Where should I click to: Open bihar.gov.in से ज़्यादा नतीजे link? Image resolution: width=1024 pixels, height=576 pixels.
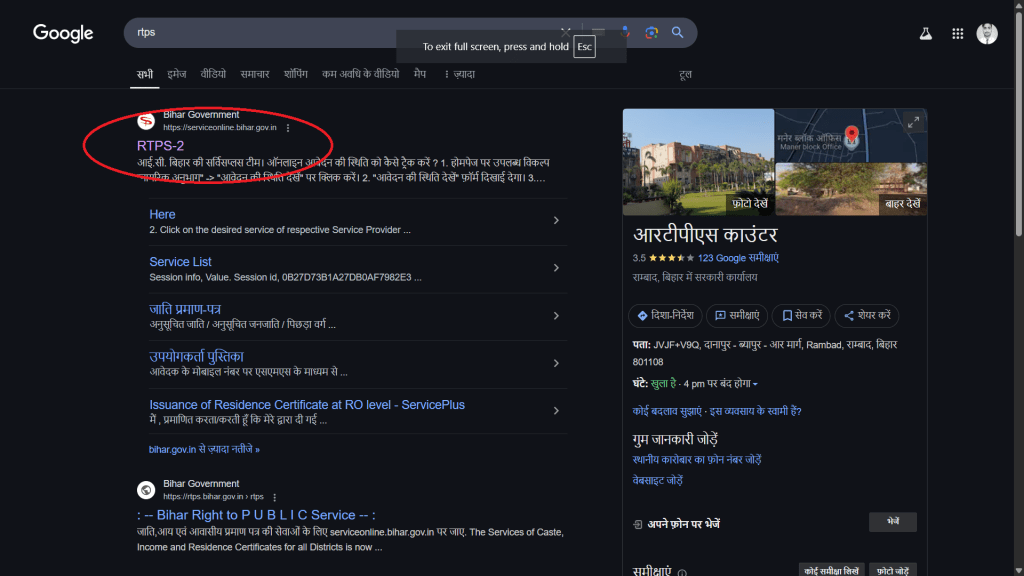click(x=204, y=449)
